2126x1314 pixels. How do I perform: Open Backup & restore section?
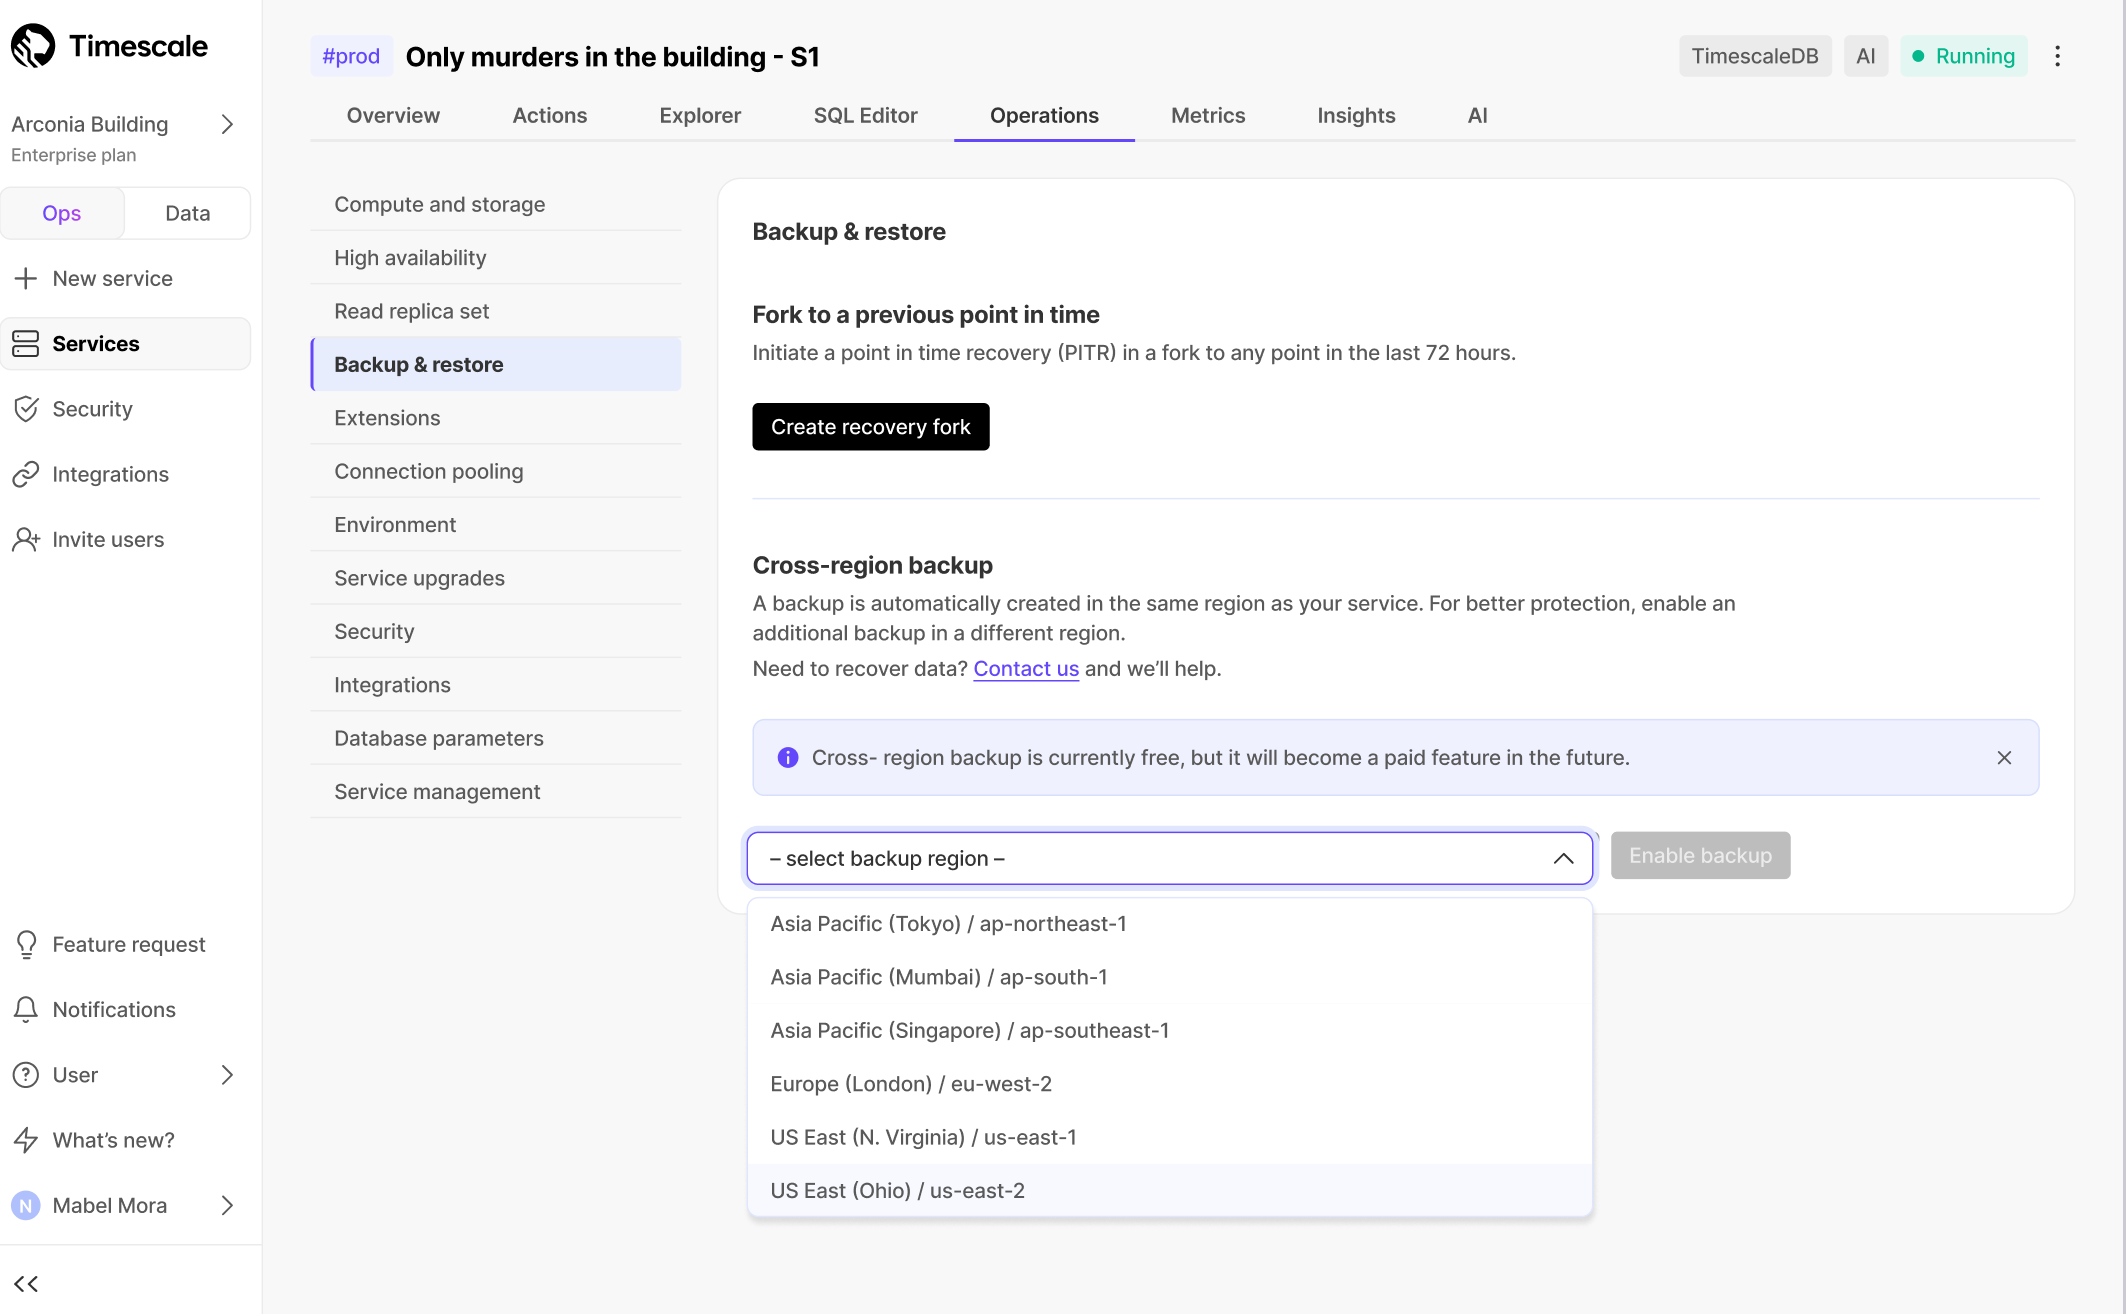[496, 364]
